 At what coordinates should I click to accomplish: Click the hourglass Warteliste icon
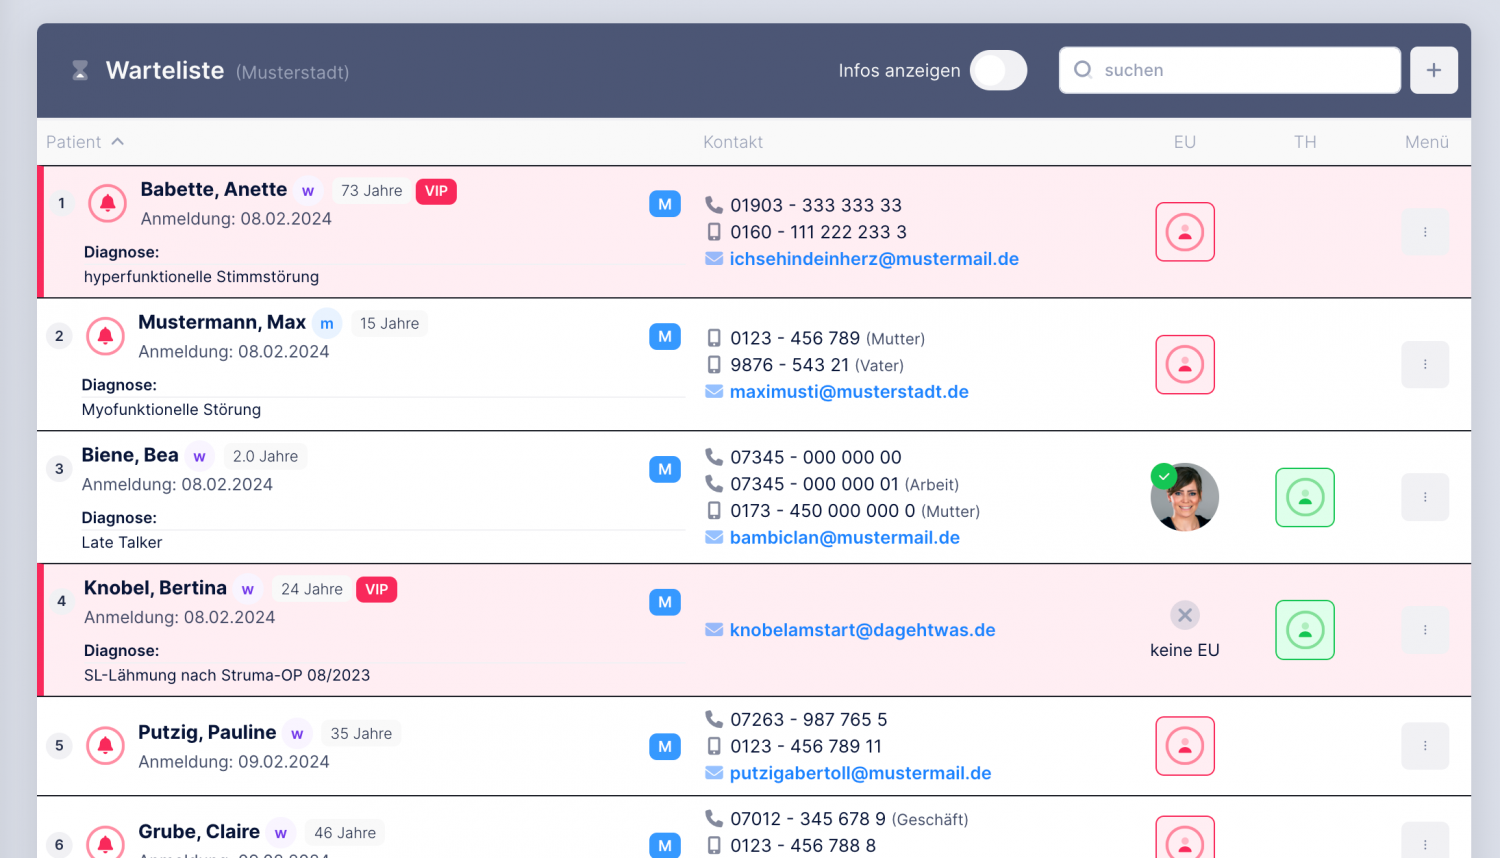pyautogui.click(x=80, y=71)
